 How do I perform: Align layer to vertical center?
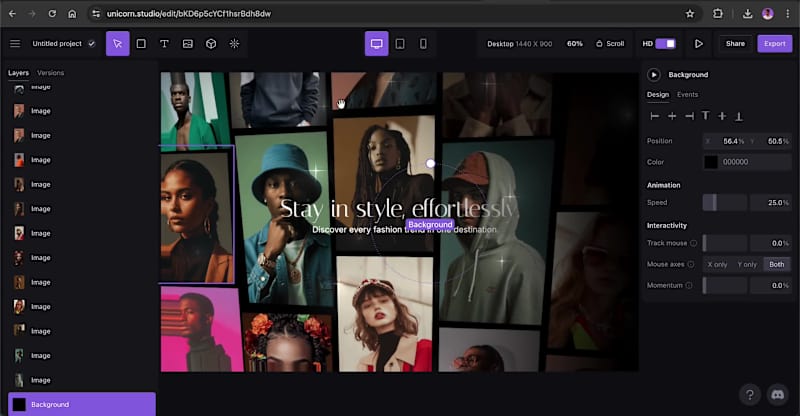click(722, 116)
